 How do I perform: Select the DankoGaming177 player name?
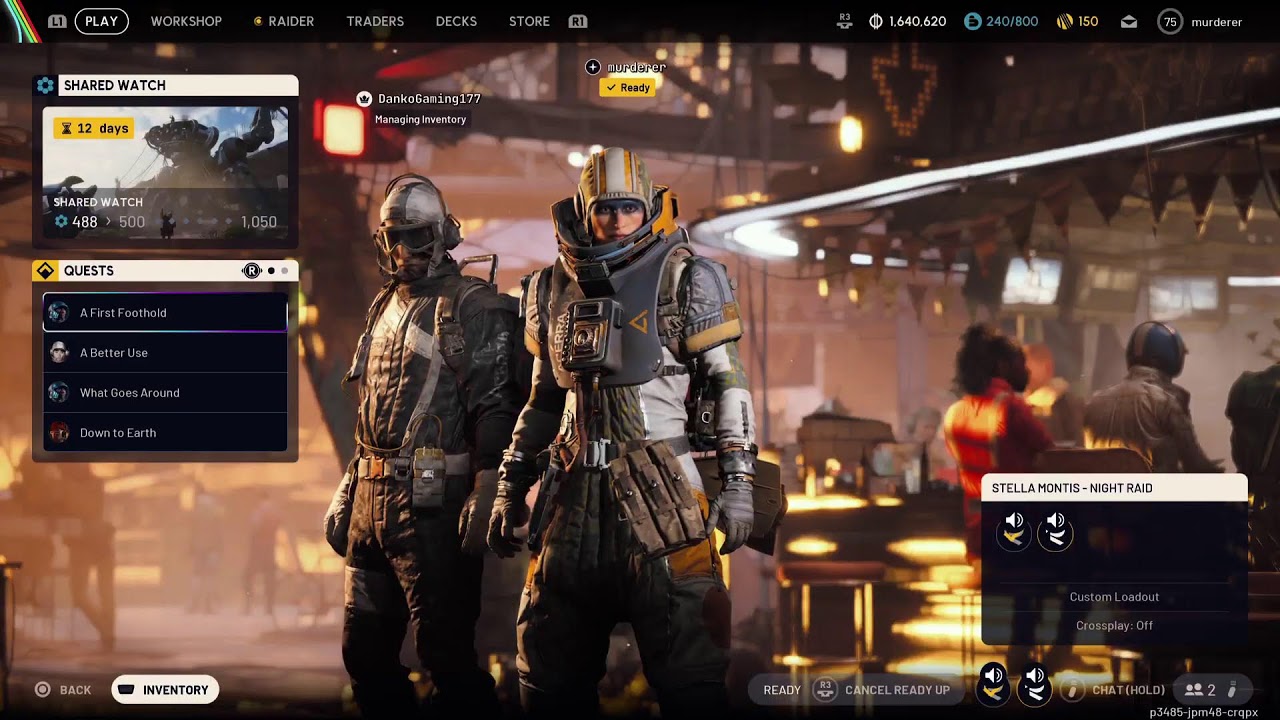pos(429,99)
